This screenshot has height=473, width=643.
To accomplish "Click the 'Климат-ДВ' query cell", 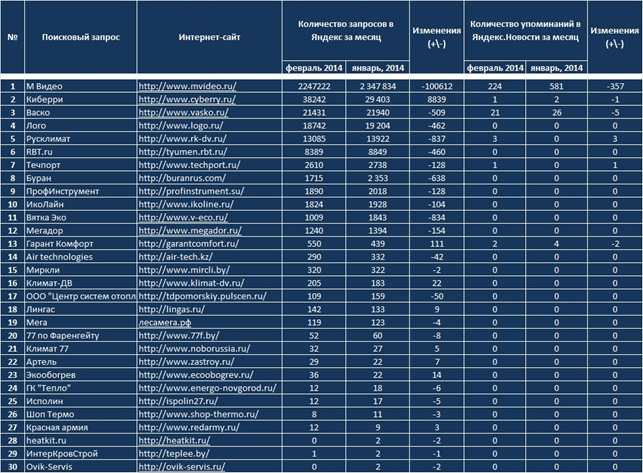I will point(80,283).
